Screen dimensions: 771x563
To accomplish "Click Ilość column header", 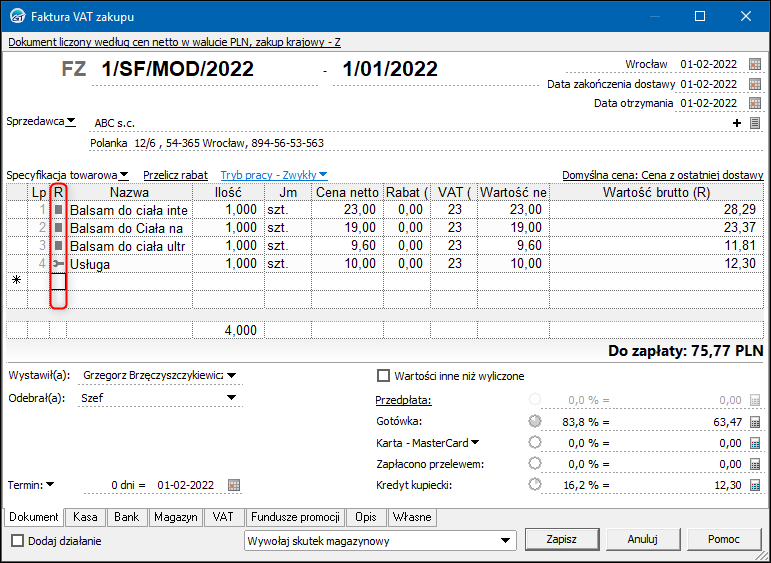I will [x=228, y=192].
